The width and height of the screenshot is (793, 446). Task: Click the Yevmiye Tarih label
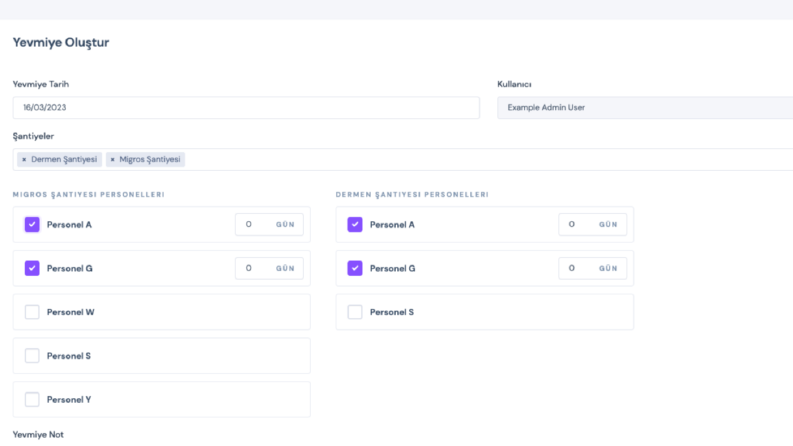(x=40, y=84)
